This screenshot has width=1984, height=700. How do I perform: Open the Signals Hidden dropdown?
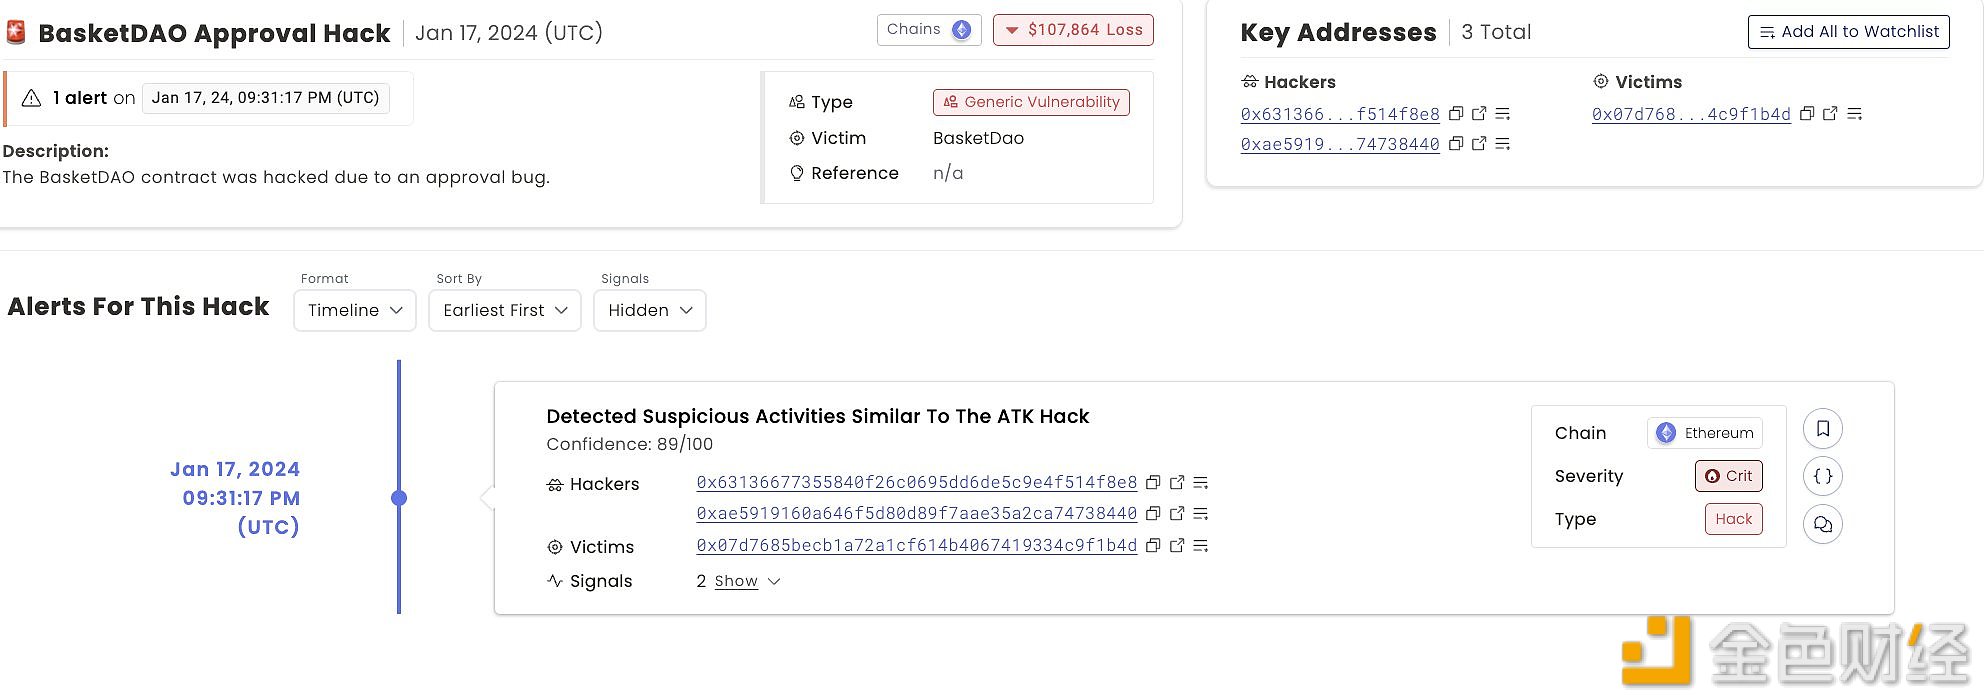tap(650, 310)
